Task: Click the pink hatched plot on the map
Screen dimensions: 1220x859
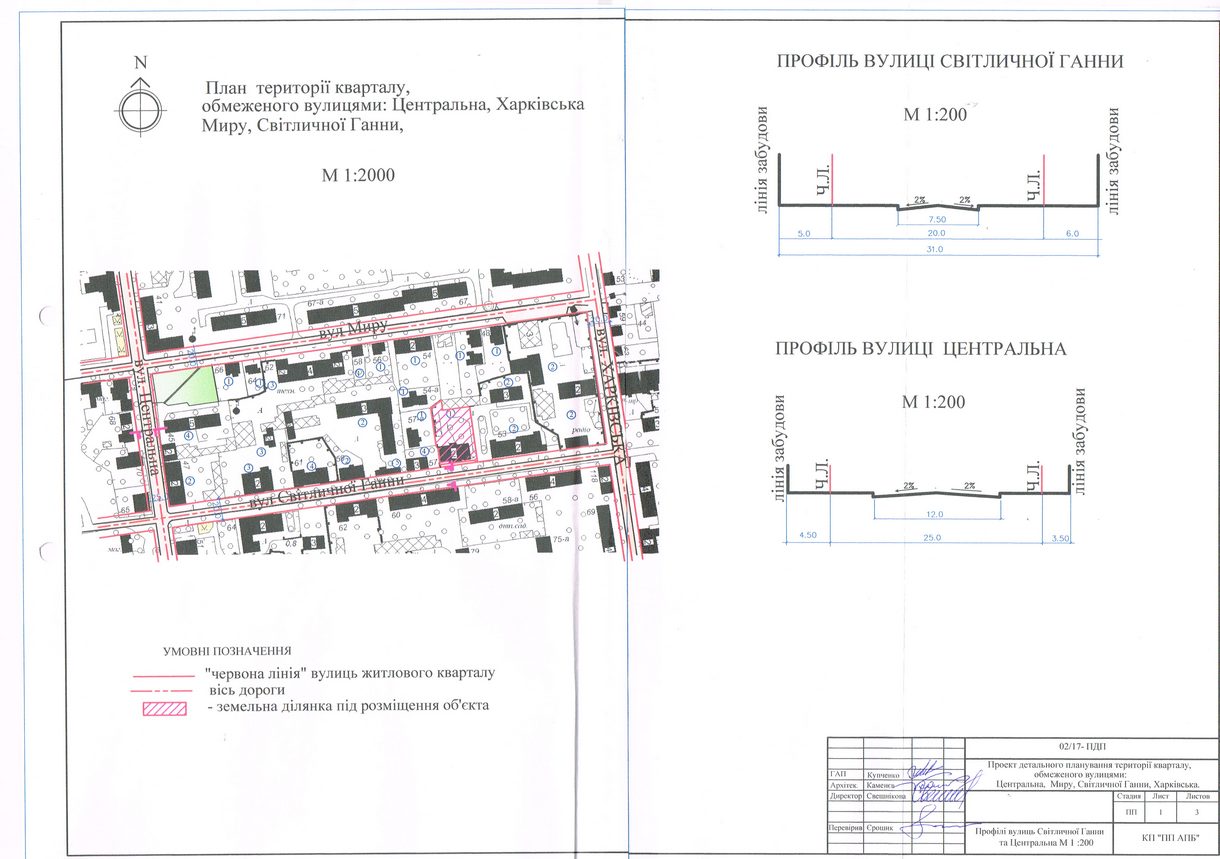Action: tap(453, 432)
